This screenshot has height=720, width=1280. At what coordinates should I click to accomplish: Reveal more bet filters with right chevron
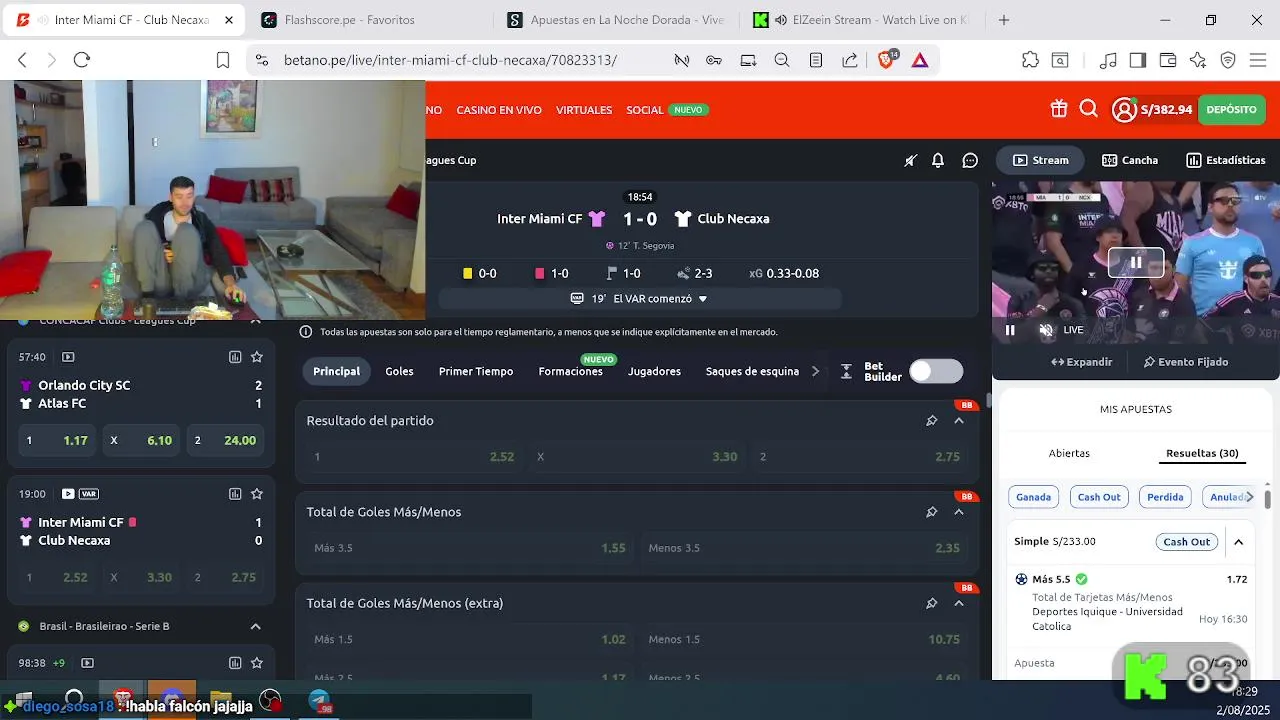click(1249, 497)
